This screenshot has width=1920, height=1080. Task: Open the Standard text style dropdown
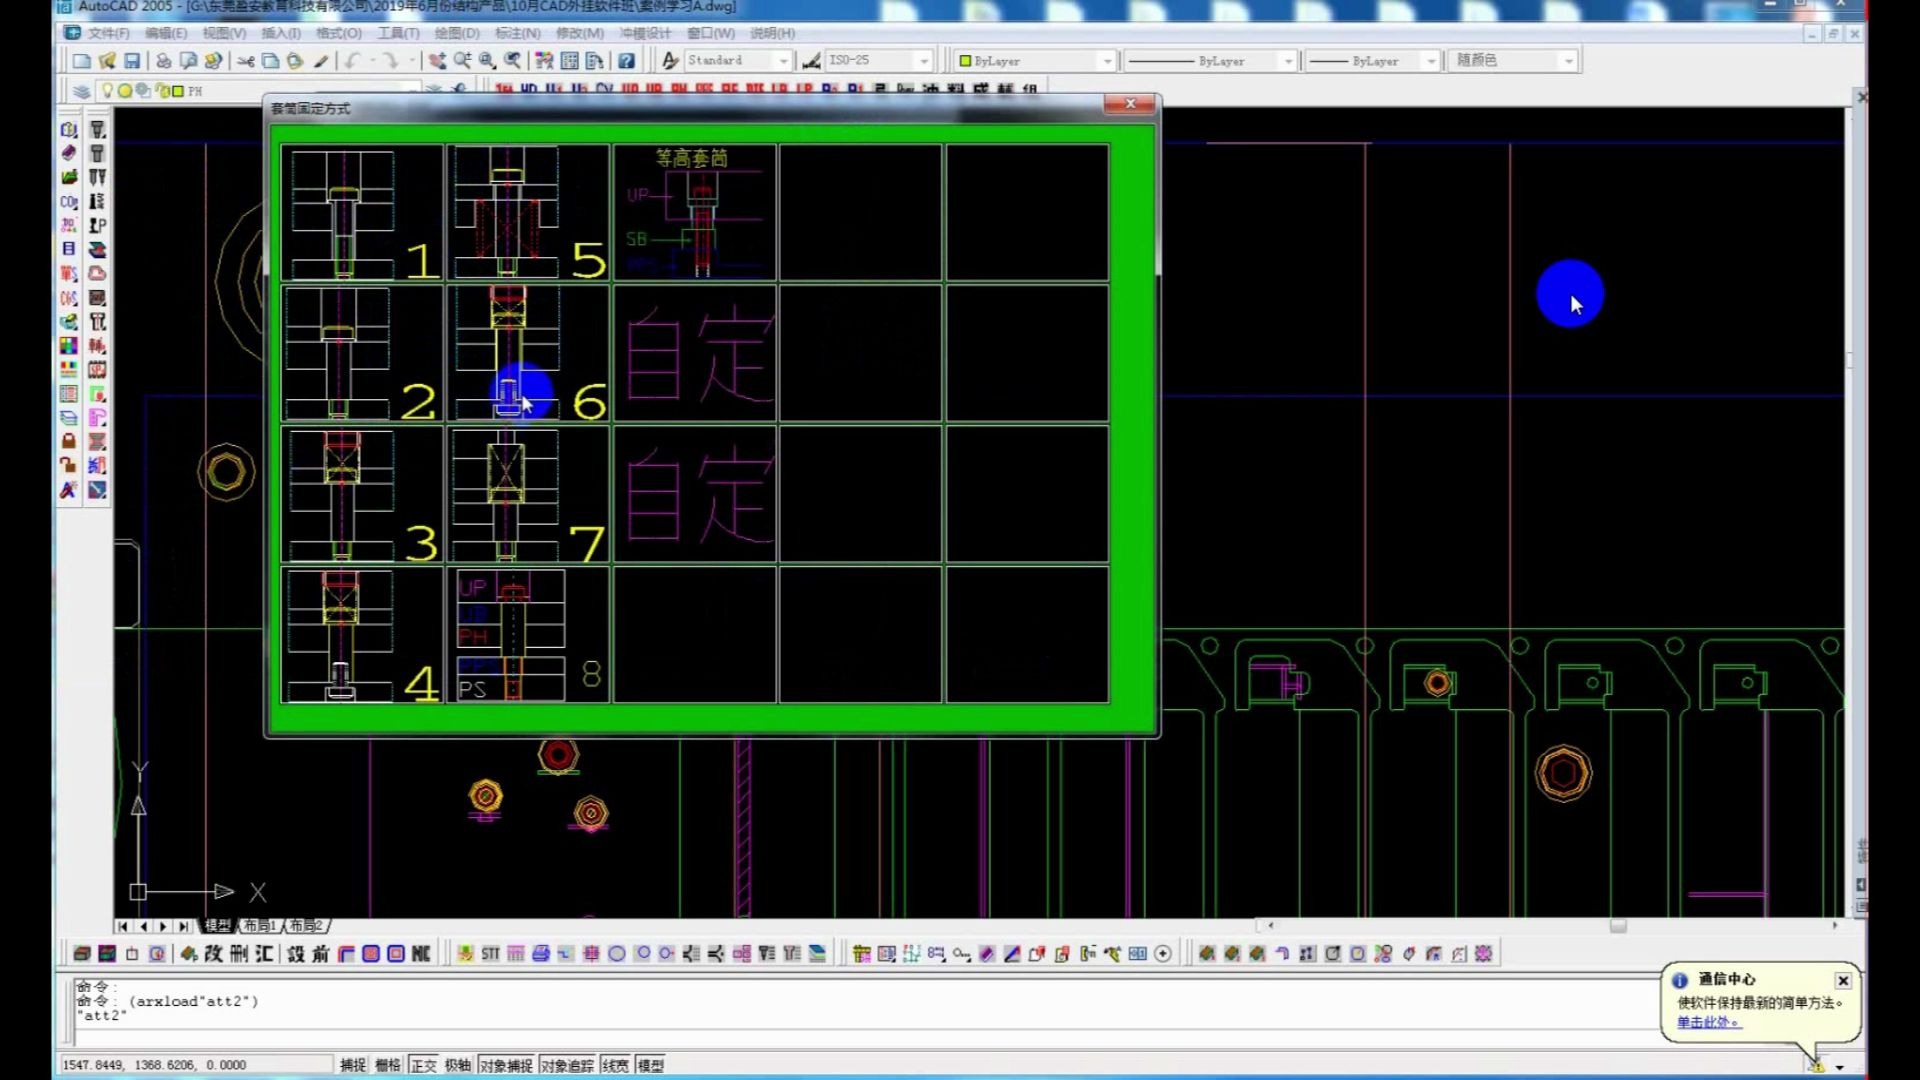(783, 61)
